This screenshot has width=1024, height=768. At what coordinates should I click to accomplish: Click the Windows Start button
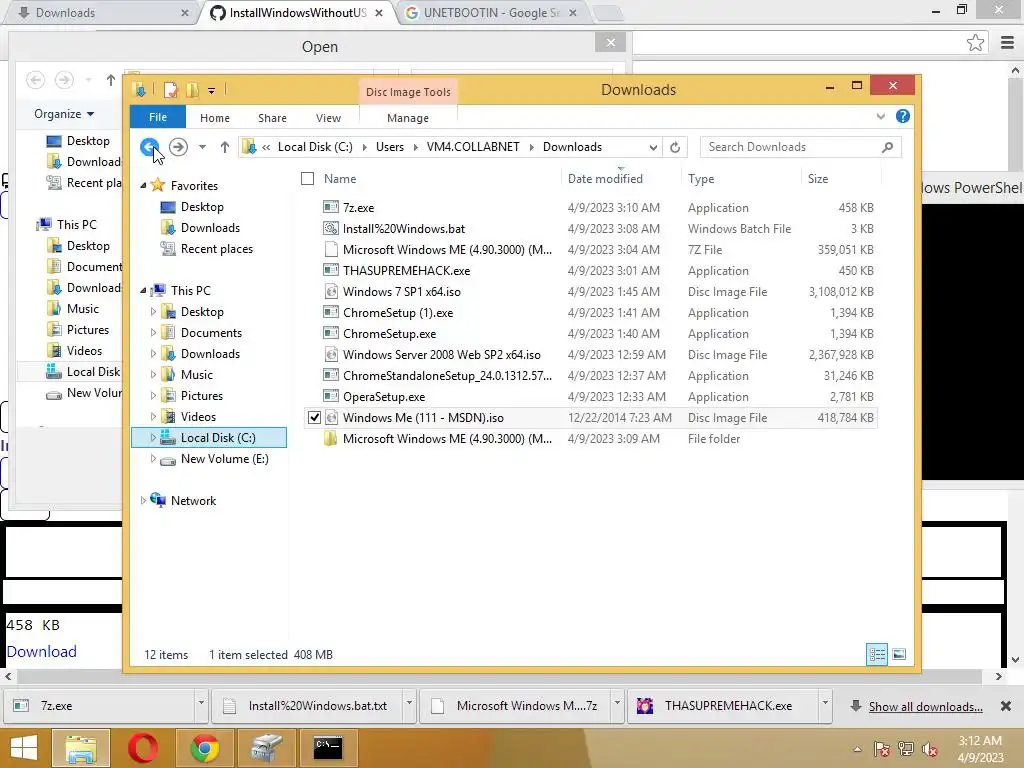24,748
